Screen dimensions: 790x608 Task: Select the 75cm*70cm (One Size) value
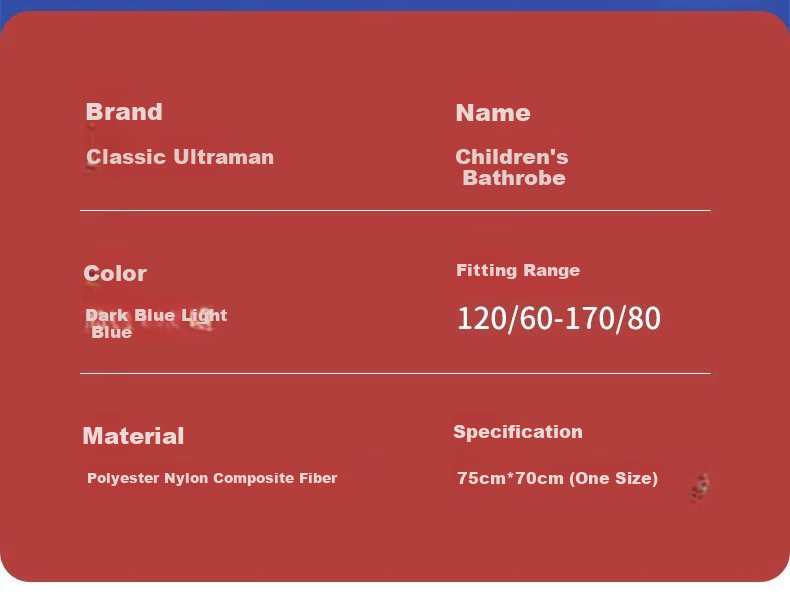[557, 478]
